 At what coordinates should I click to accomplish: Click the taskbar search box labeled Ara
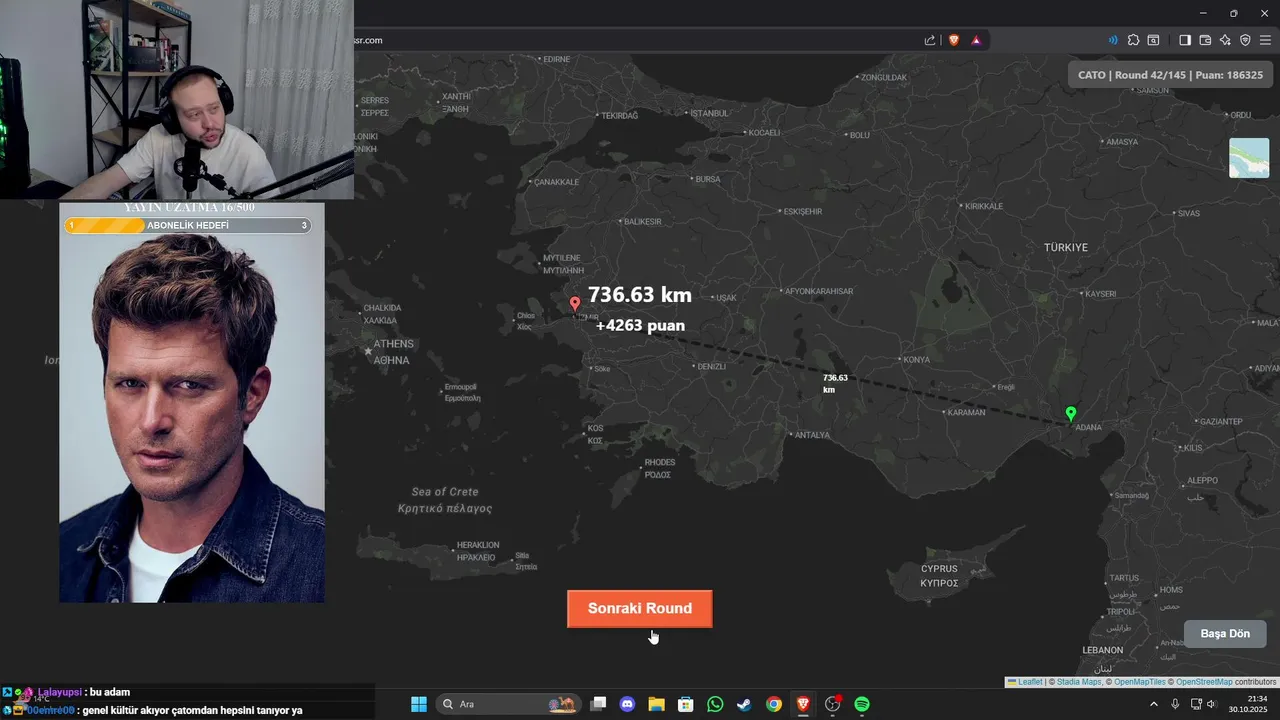tap(509, 704)
